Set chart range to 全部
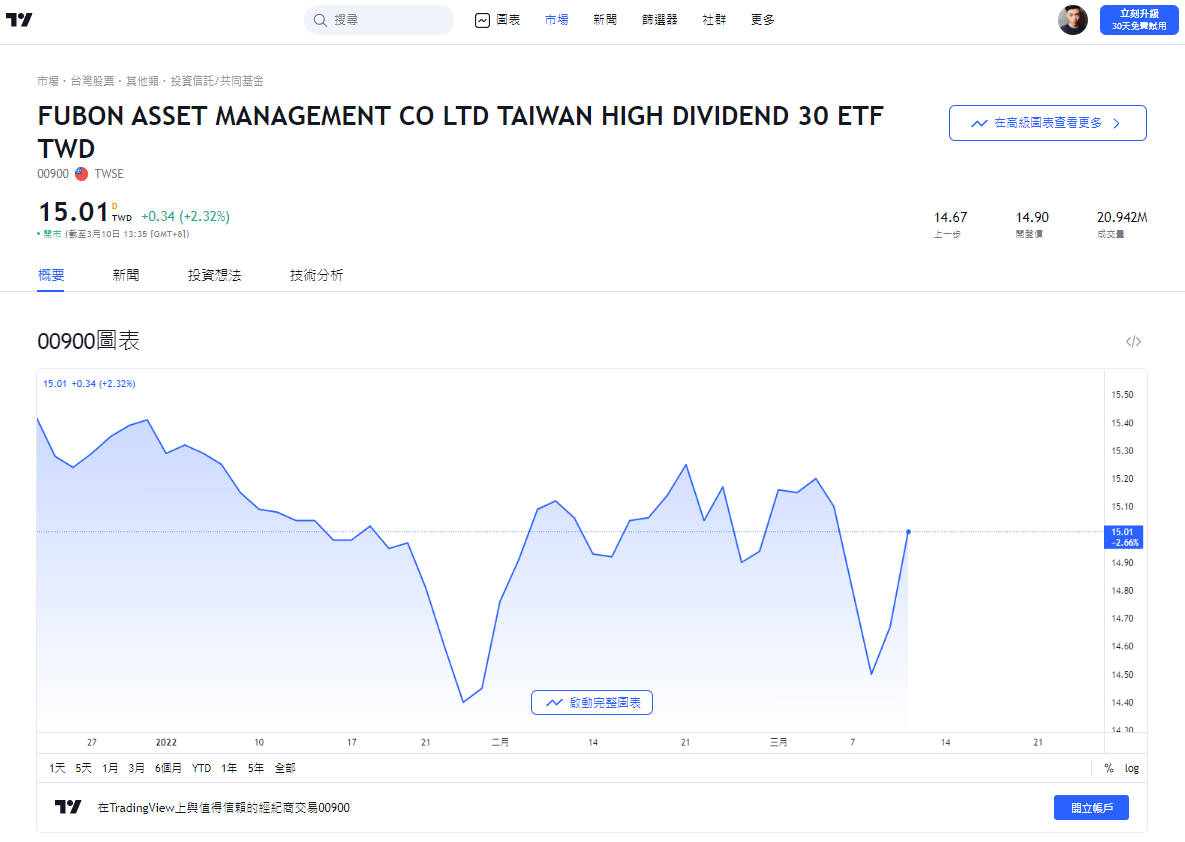1185x842 pixels. click(x=285, y=768)
